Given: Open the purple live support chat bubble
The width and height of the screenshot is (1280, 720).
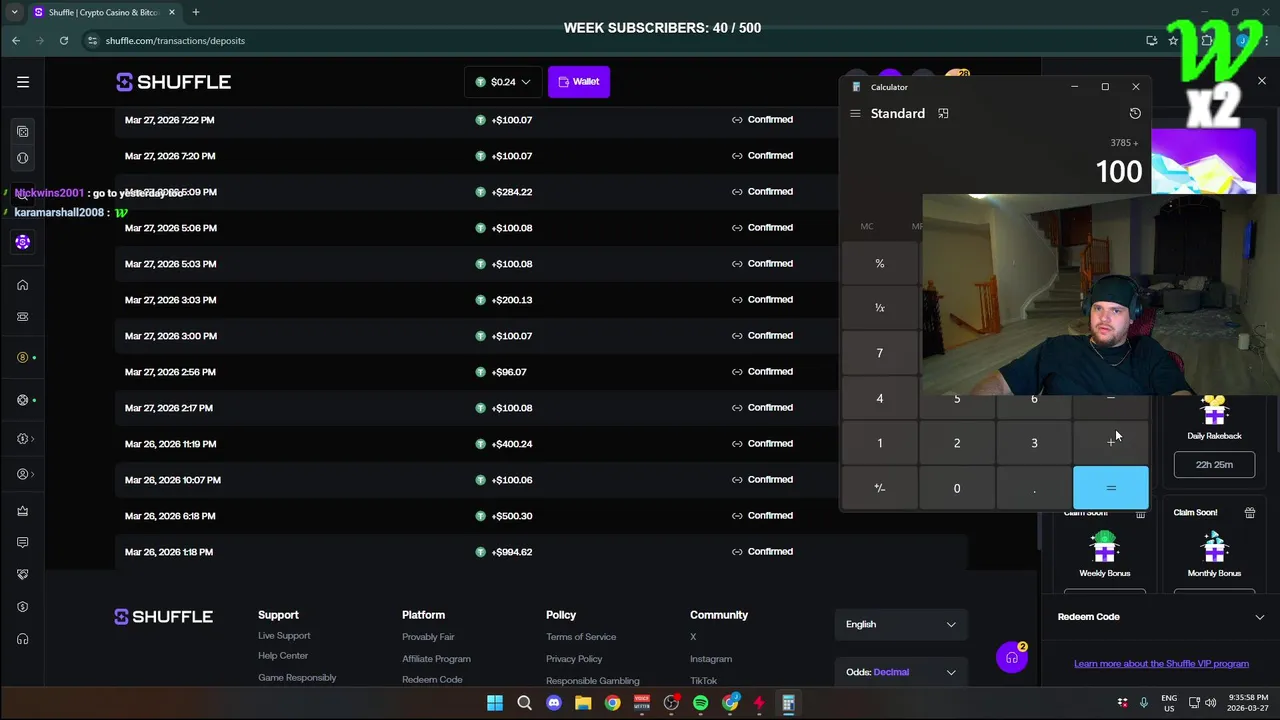Looking at the screenshot, I should [1011, 658].
